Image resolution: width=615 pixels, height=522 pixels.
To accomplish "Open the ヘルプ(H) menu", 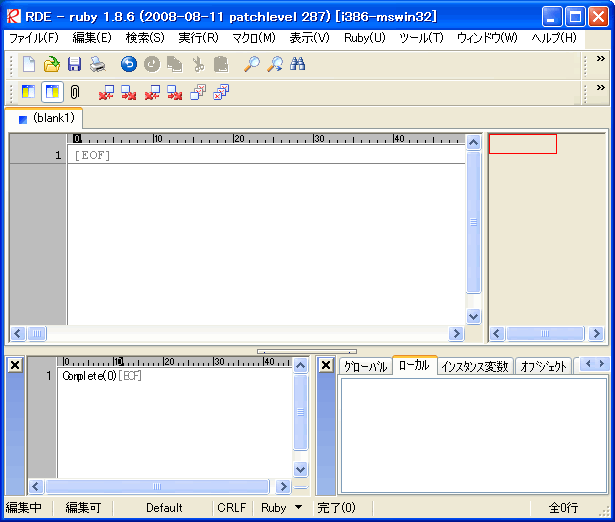I will 554,38.
